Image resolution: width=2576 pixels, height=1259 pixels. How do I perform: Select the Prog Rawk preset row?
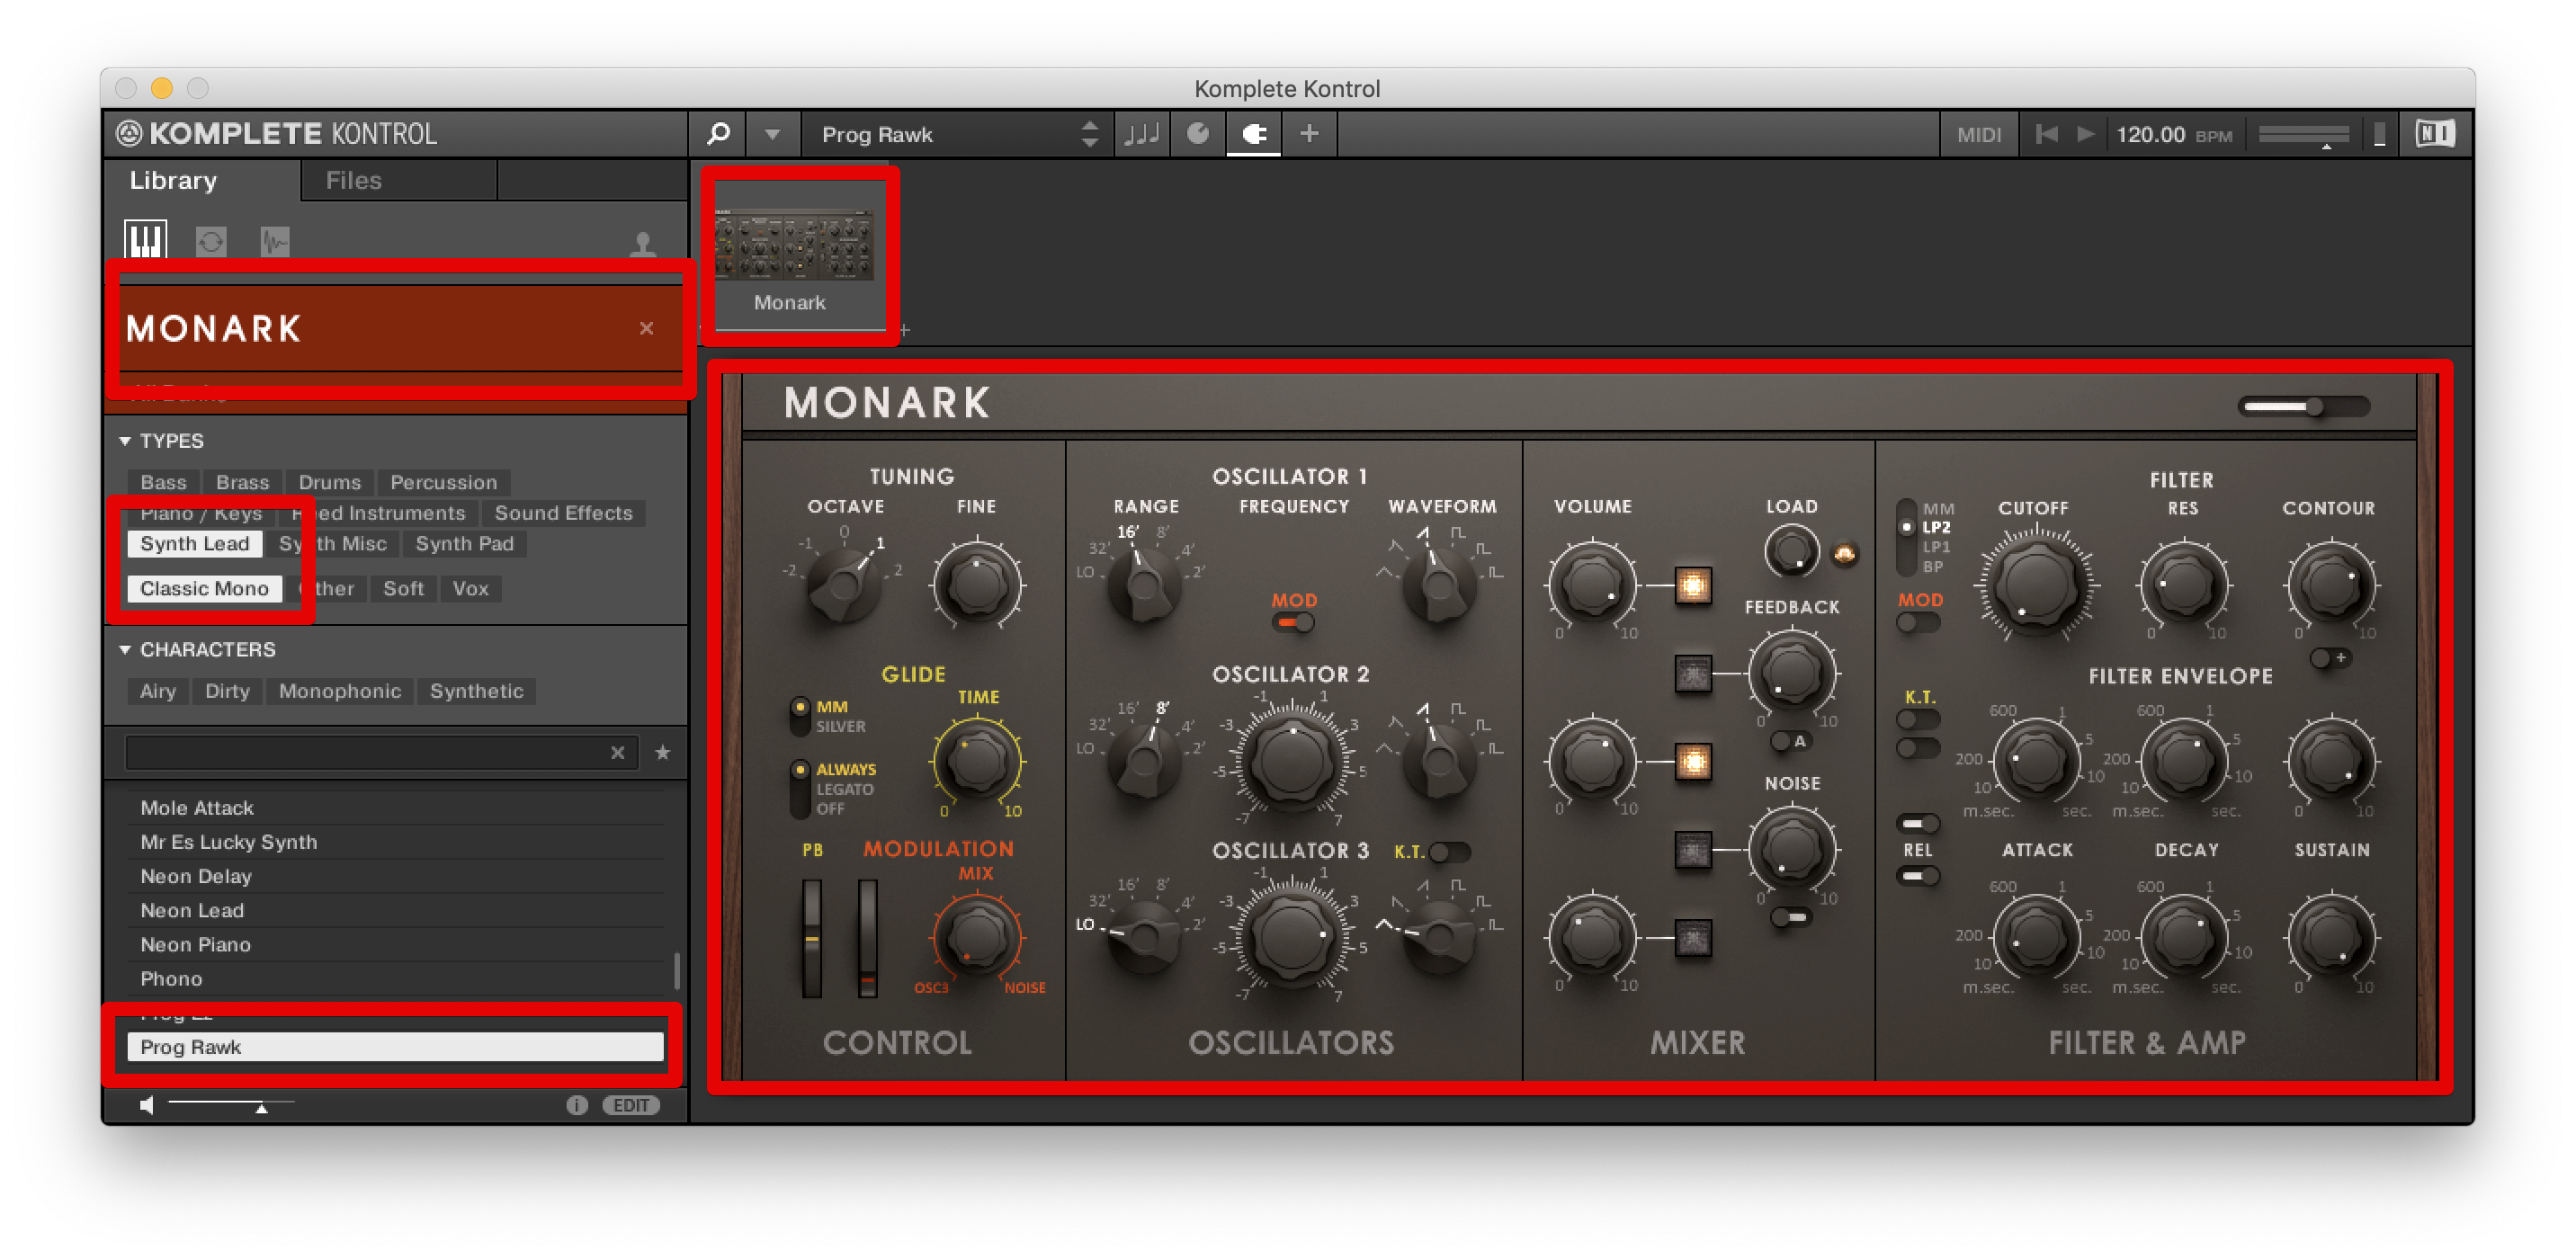[x=395, y=1047]
